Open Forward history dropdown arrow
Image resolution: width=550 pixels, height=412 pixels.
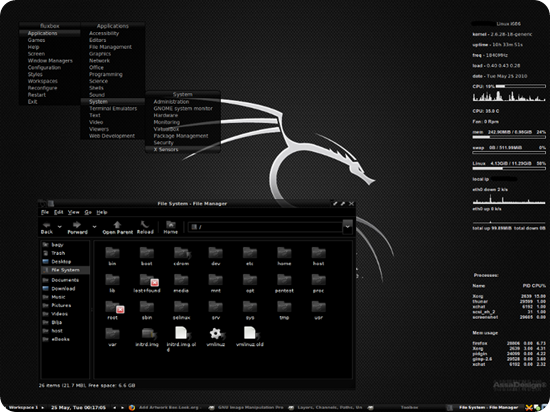point(94,227)
